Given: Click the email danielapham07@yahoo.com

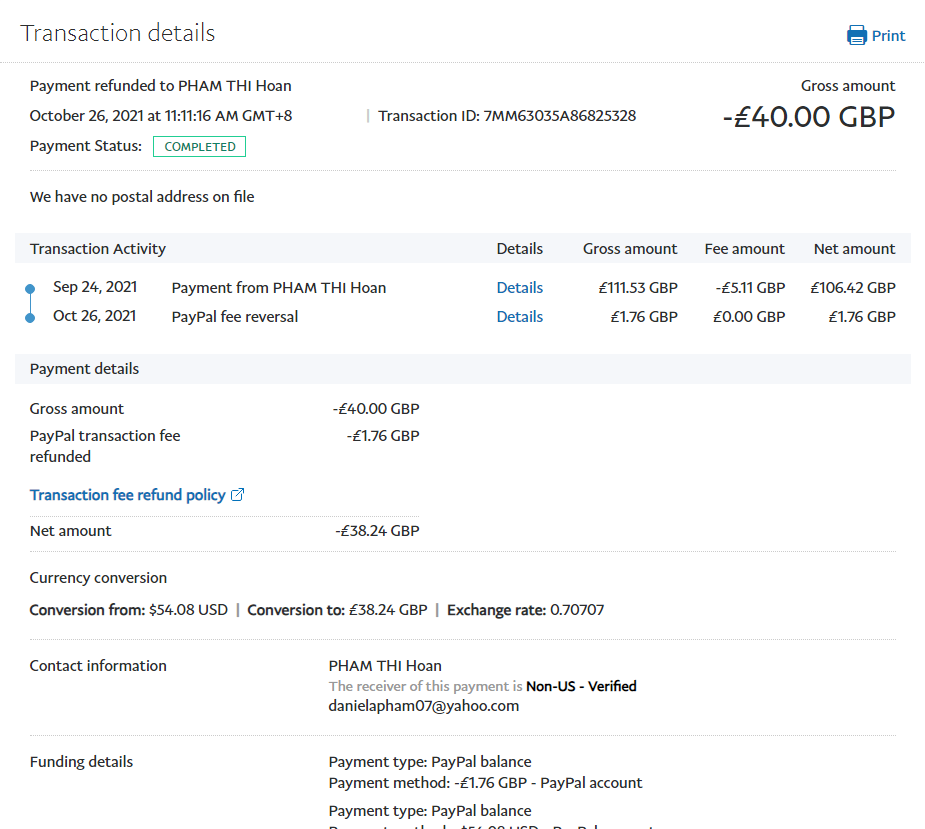Looking at the screenshot, I should [x=424, y=706].
